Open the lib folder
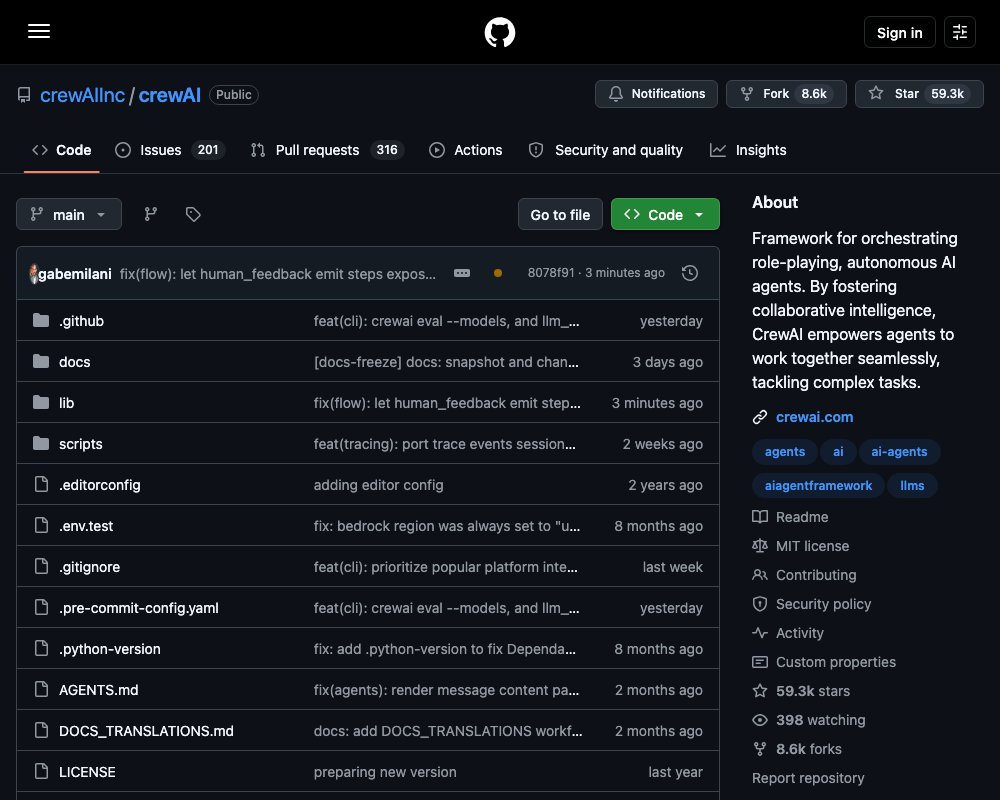The height and width of the screenshot is (800, 1000). point(66,403)
